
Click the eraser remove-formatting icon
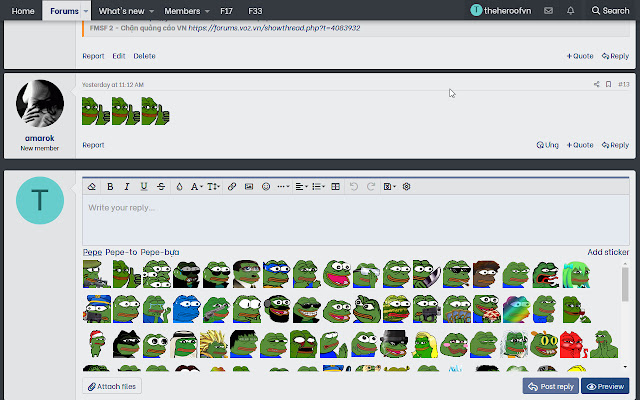(x=92, y=186)
